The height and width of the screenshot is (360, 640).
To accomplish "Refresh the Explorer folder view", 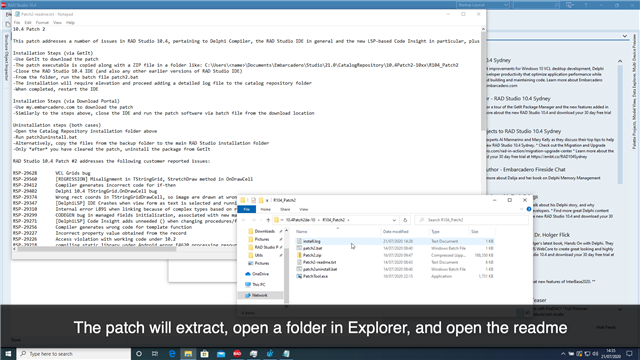I will click(405, 220).
